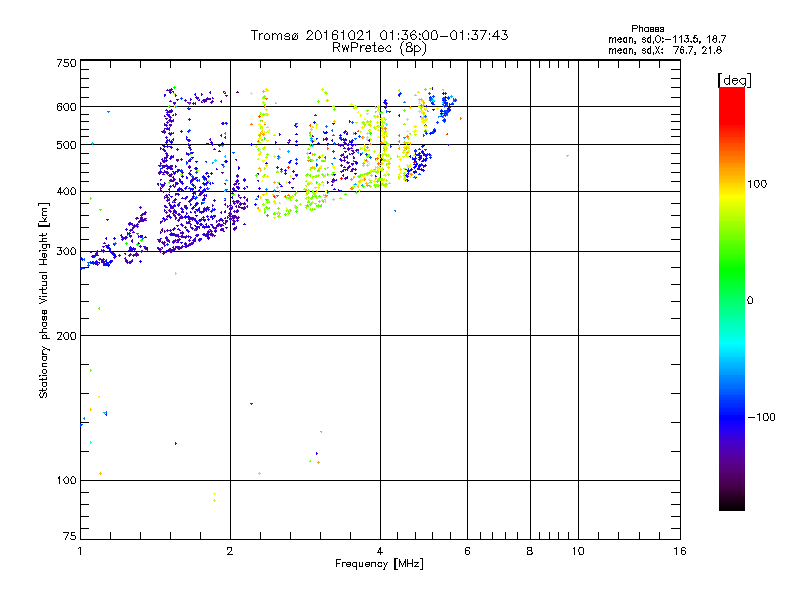Click the "Phases" heading in the top-right
This screenshot has width=800, height=600.
click(647, 29)
